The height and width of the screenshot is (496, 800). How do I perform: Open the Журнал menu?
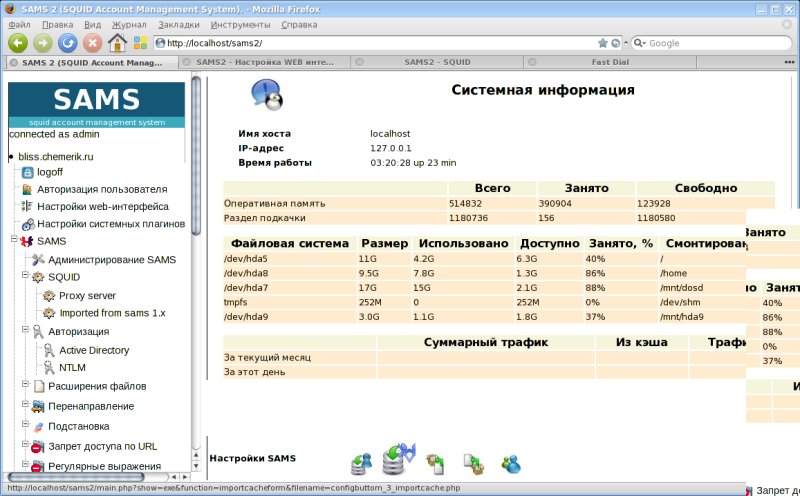(129, 24)
